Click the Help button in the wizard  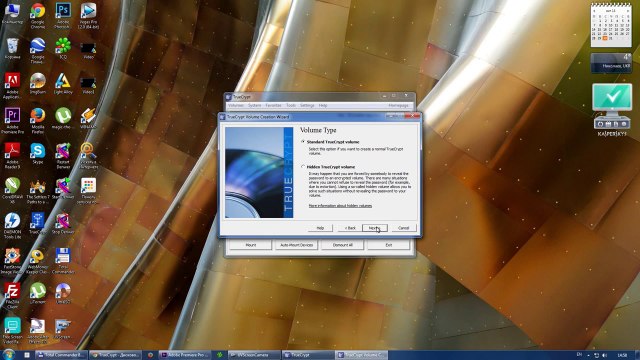click(320, 228)
